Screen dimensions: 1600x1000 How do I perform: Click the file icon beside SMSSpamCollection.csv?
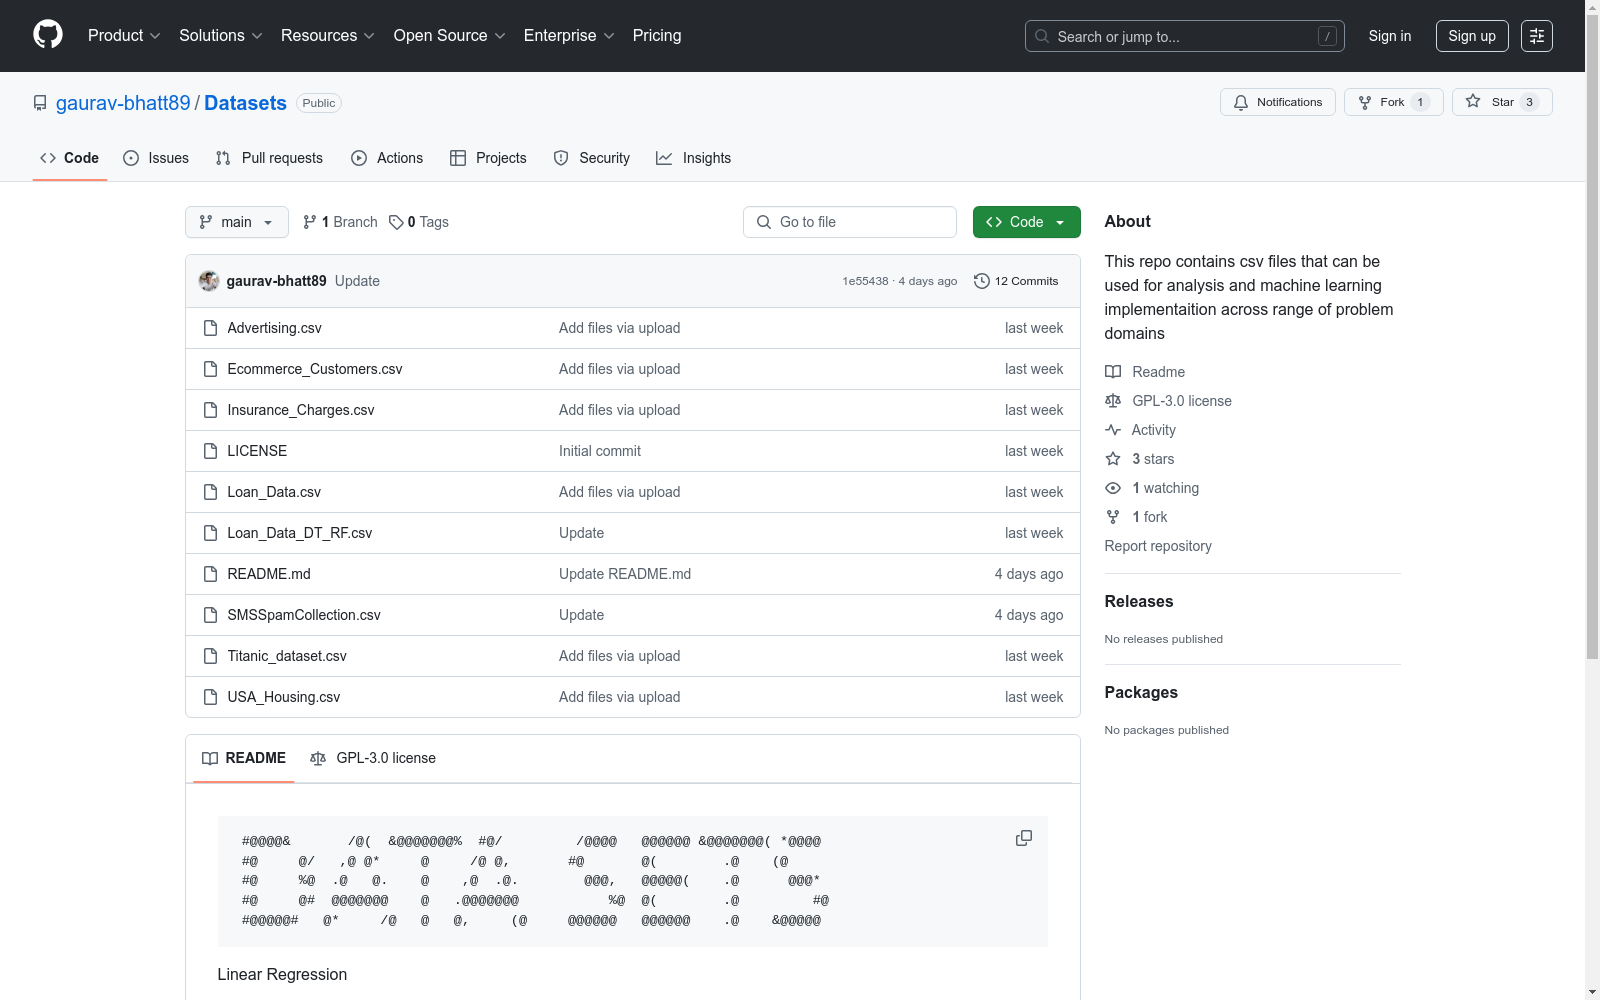click(x=210, y=615)
